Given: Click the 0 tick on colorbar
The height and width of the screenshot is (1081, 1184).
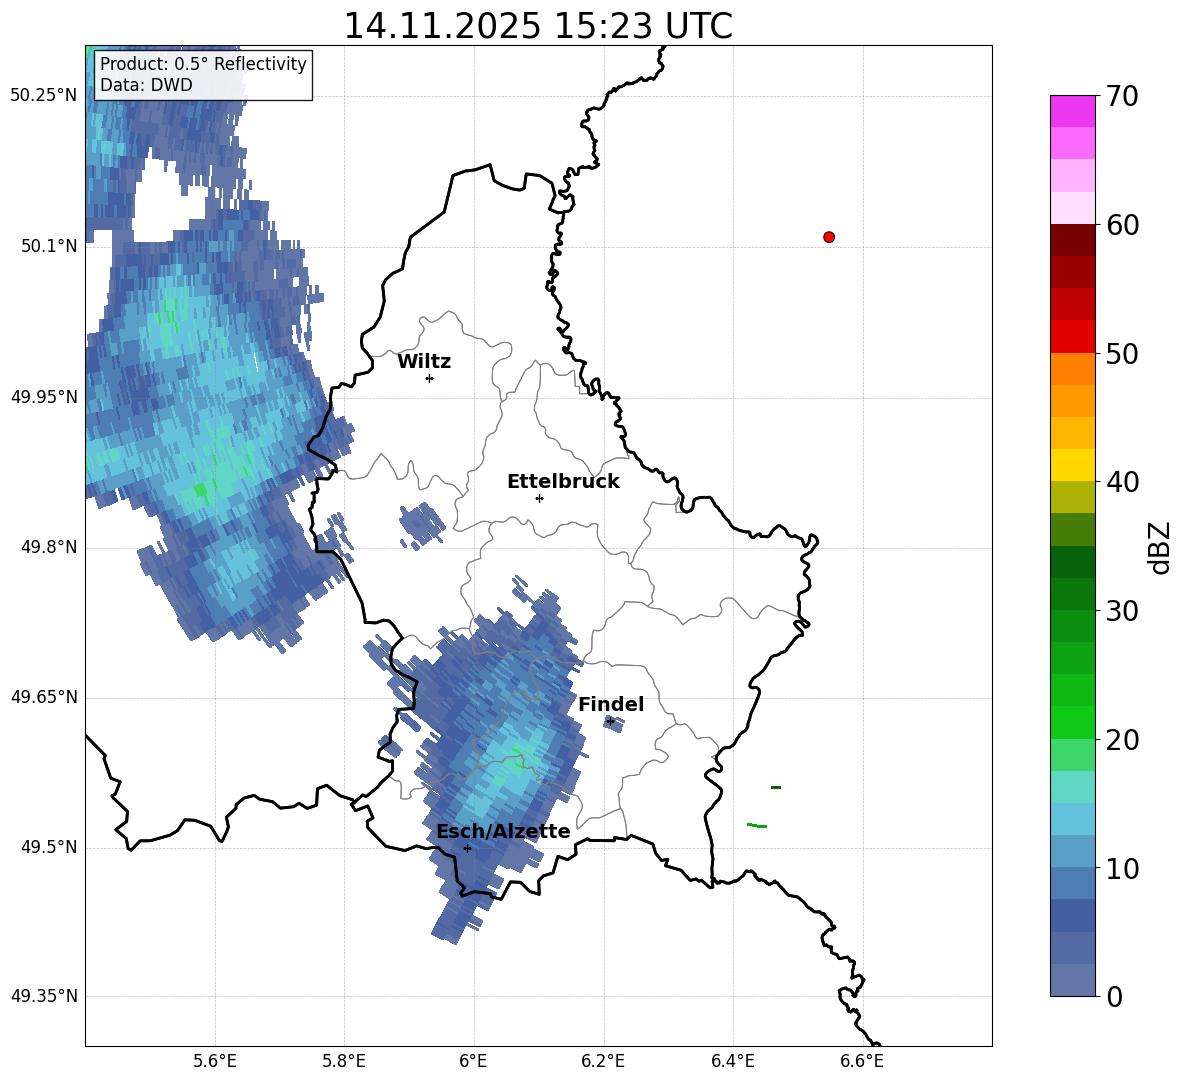Looking at the screenshot, I should click(x=1114, y=997).
